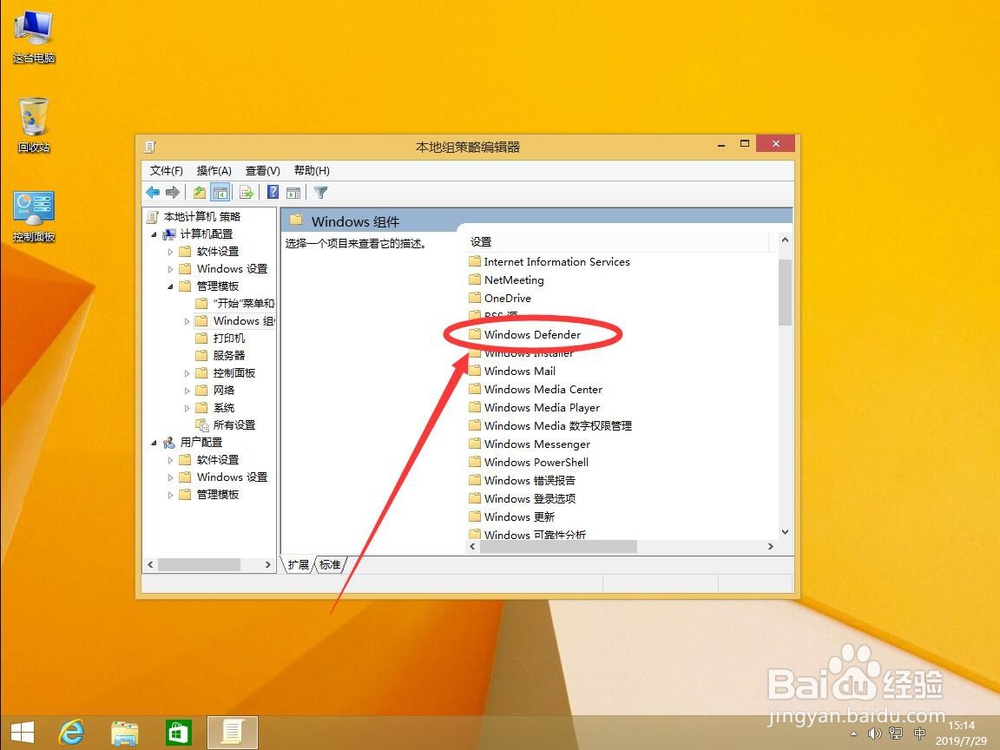Open the 操作(A) menu
This screenshot has height=750, width=1000.
(214, 170)
